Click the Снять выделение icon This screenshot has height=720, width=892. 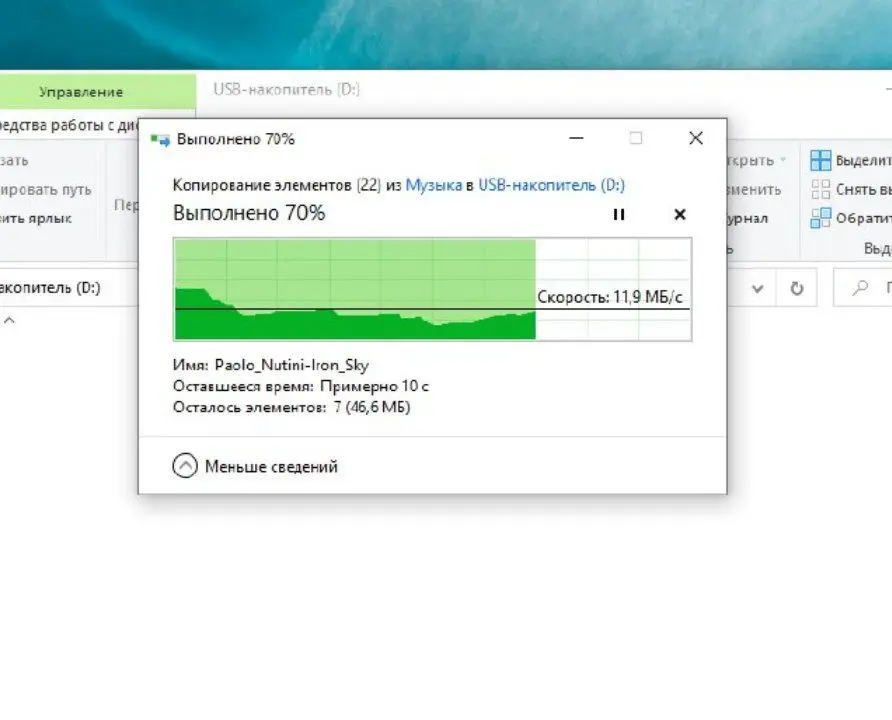point(820,189)
